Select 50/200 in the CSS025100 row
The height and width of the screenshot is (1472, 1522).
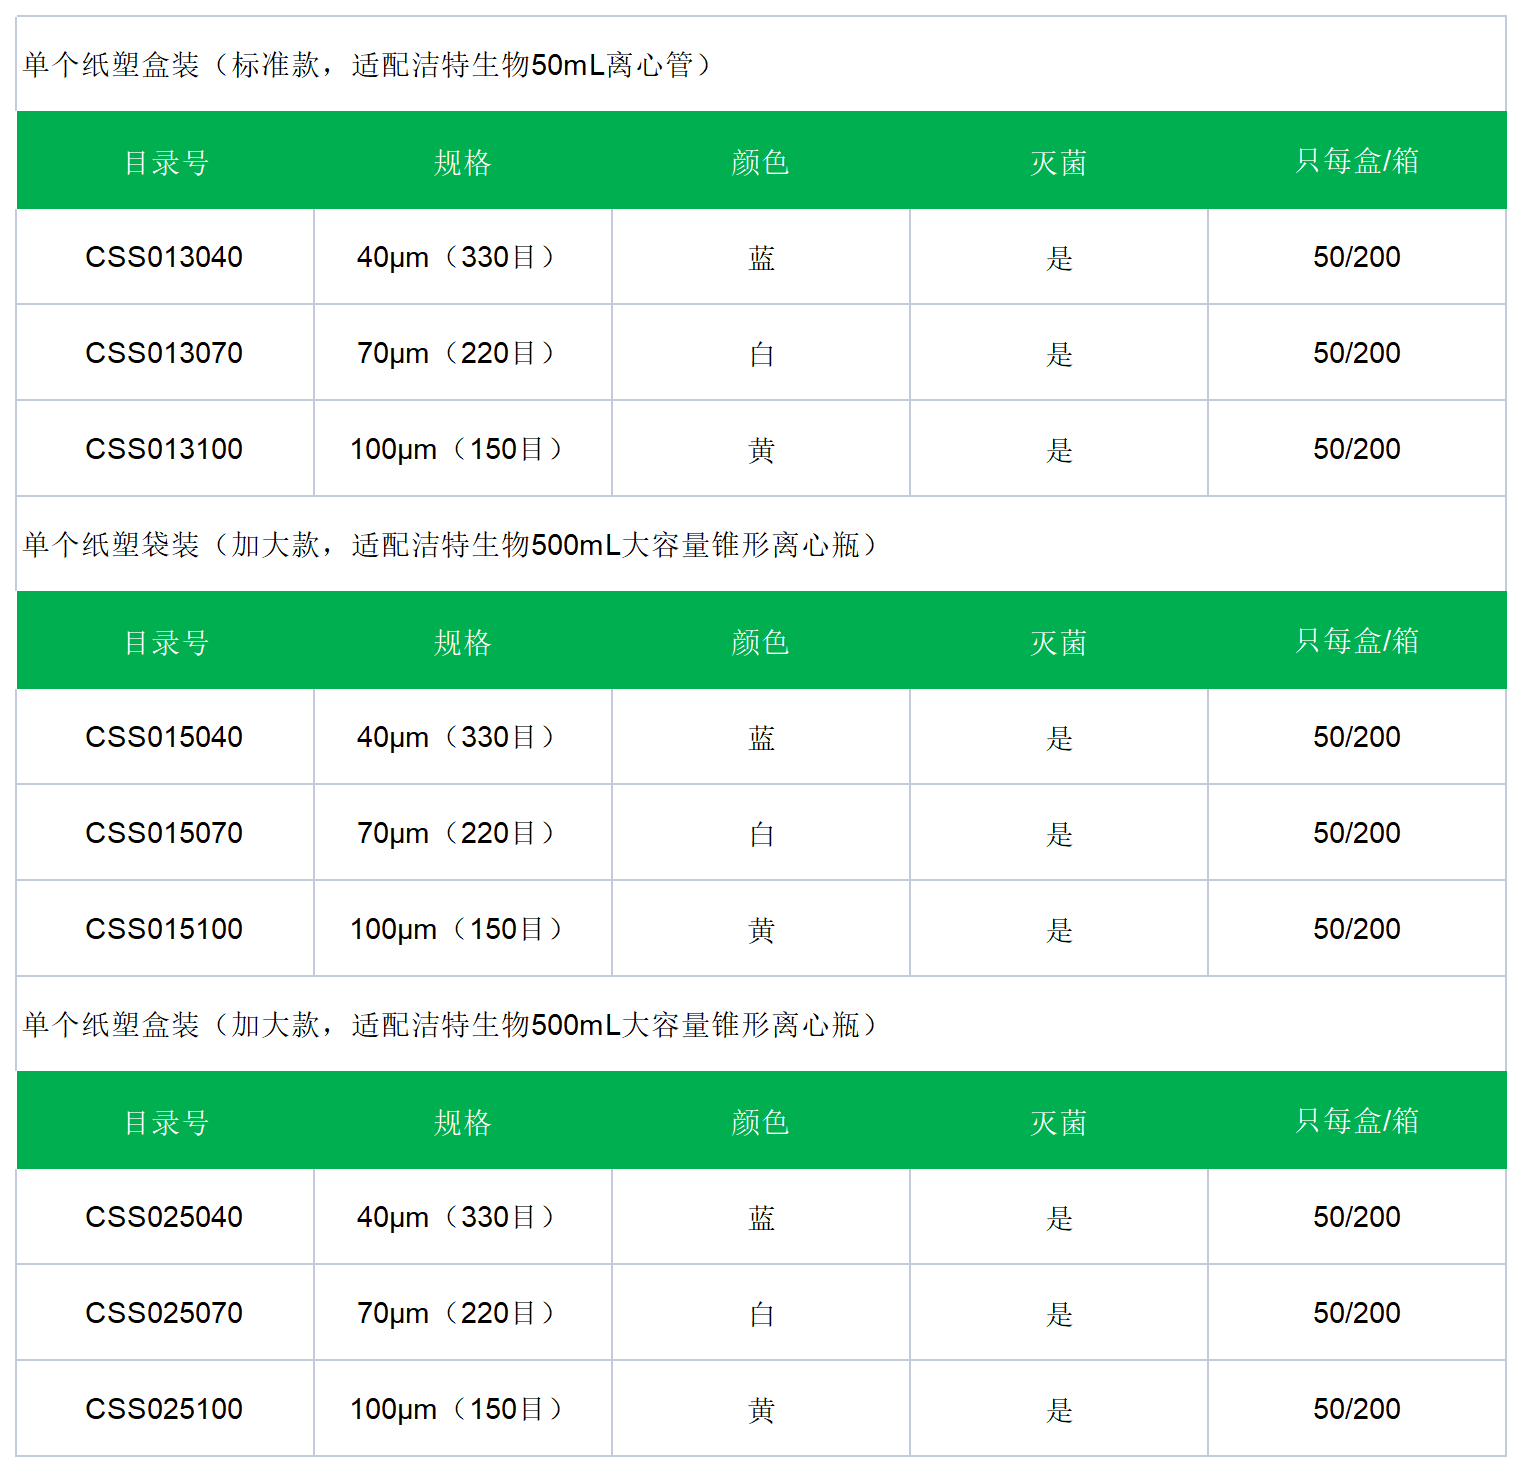(1357, 1409)
